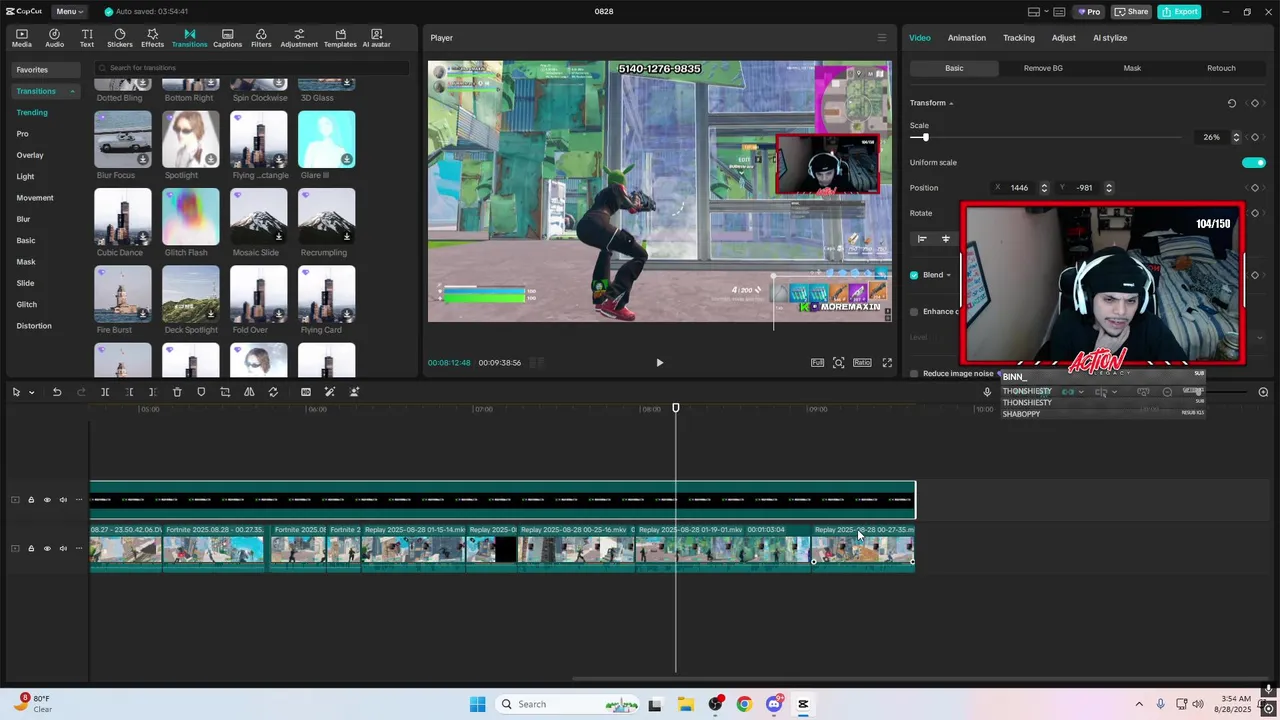1280x720 pixels.
Task: Open the Menu dropdown in the title bar
Action: click(69, 12)
